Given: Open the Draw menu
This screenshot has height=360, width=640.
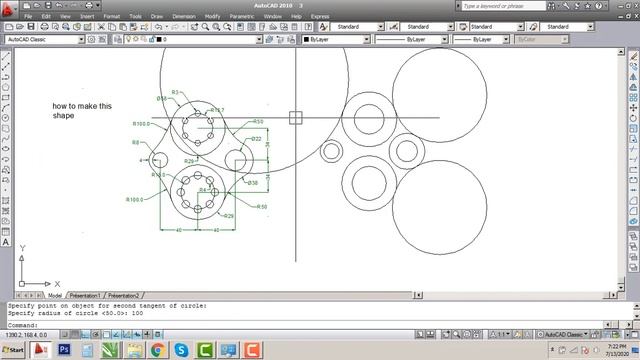Looking at the screenshot, I should click(157, 16).
